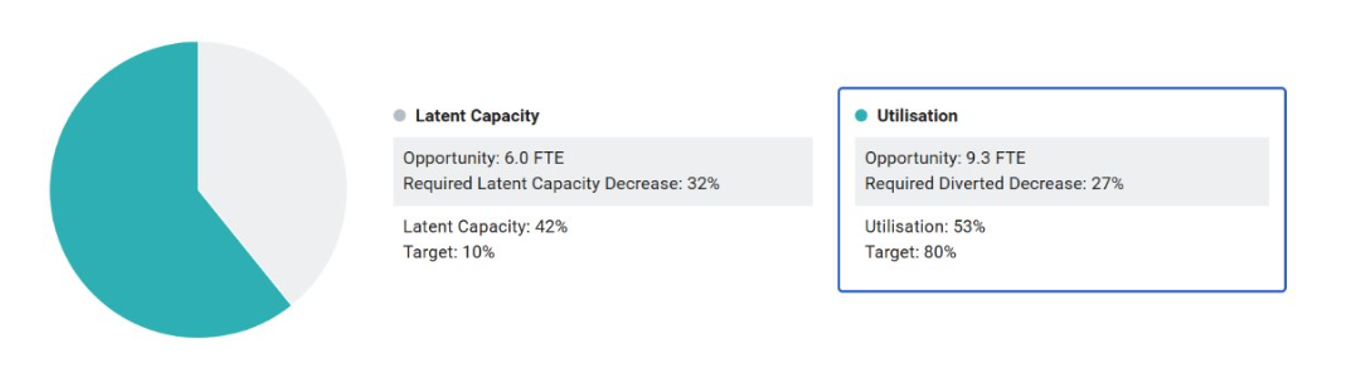Image resolution: width=1346 pixels, height=370 pixels.
Task: Click the Utilisation heading
Action: (917, 116)
